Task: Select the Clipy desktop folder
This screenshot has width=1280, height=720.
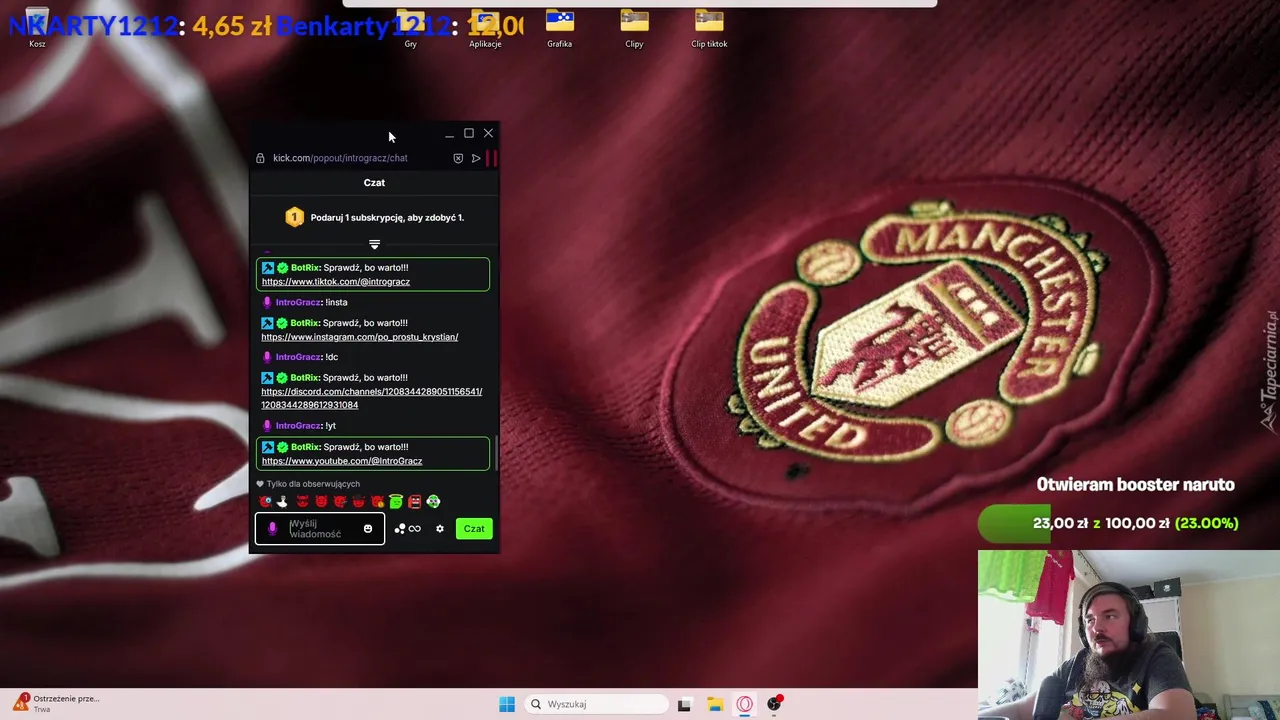Action: 634,28
